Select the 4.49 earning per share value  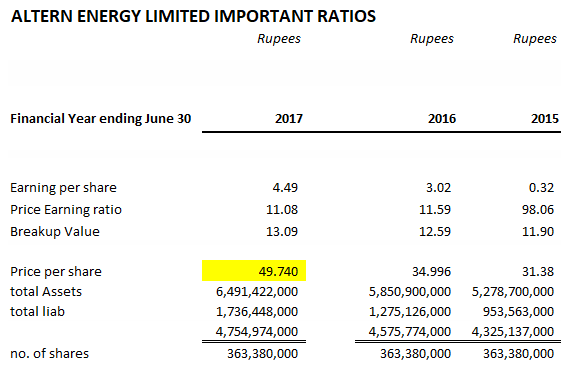(285, 188)
